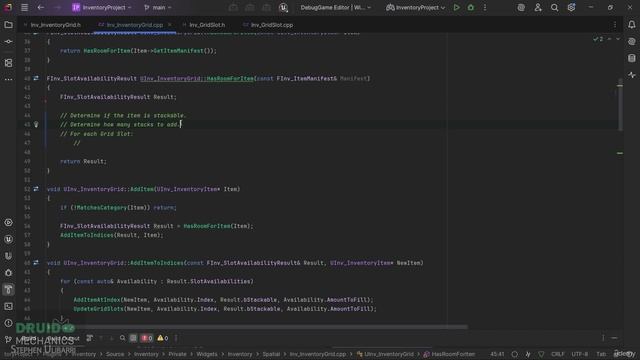Open bottom panel more options menu
This screenshot has height=360, width=640.
click(176, 338)
